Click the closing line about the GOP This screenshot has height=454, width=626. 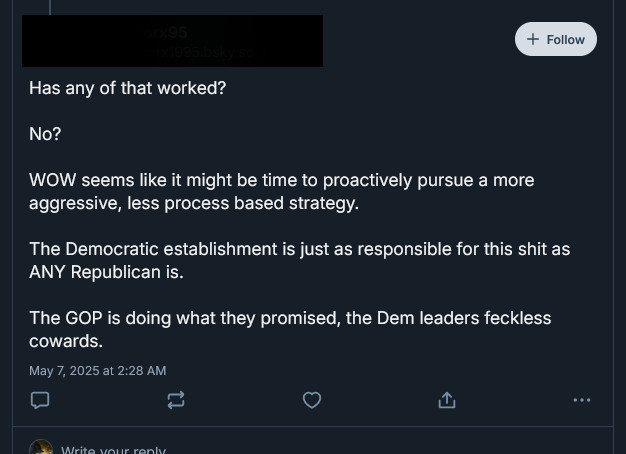pos(290,329)
